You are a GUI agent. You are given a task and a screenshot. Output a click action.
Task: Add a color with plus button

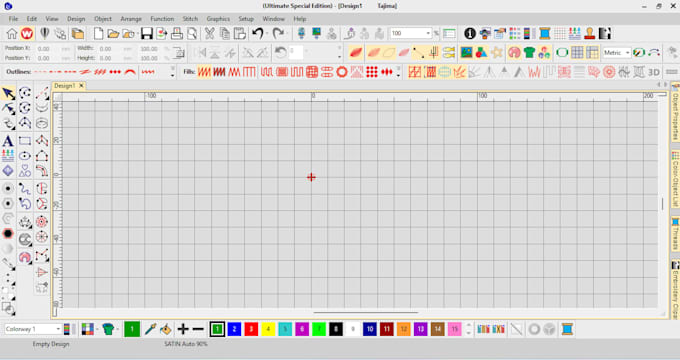183,329
